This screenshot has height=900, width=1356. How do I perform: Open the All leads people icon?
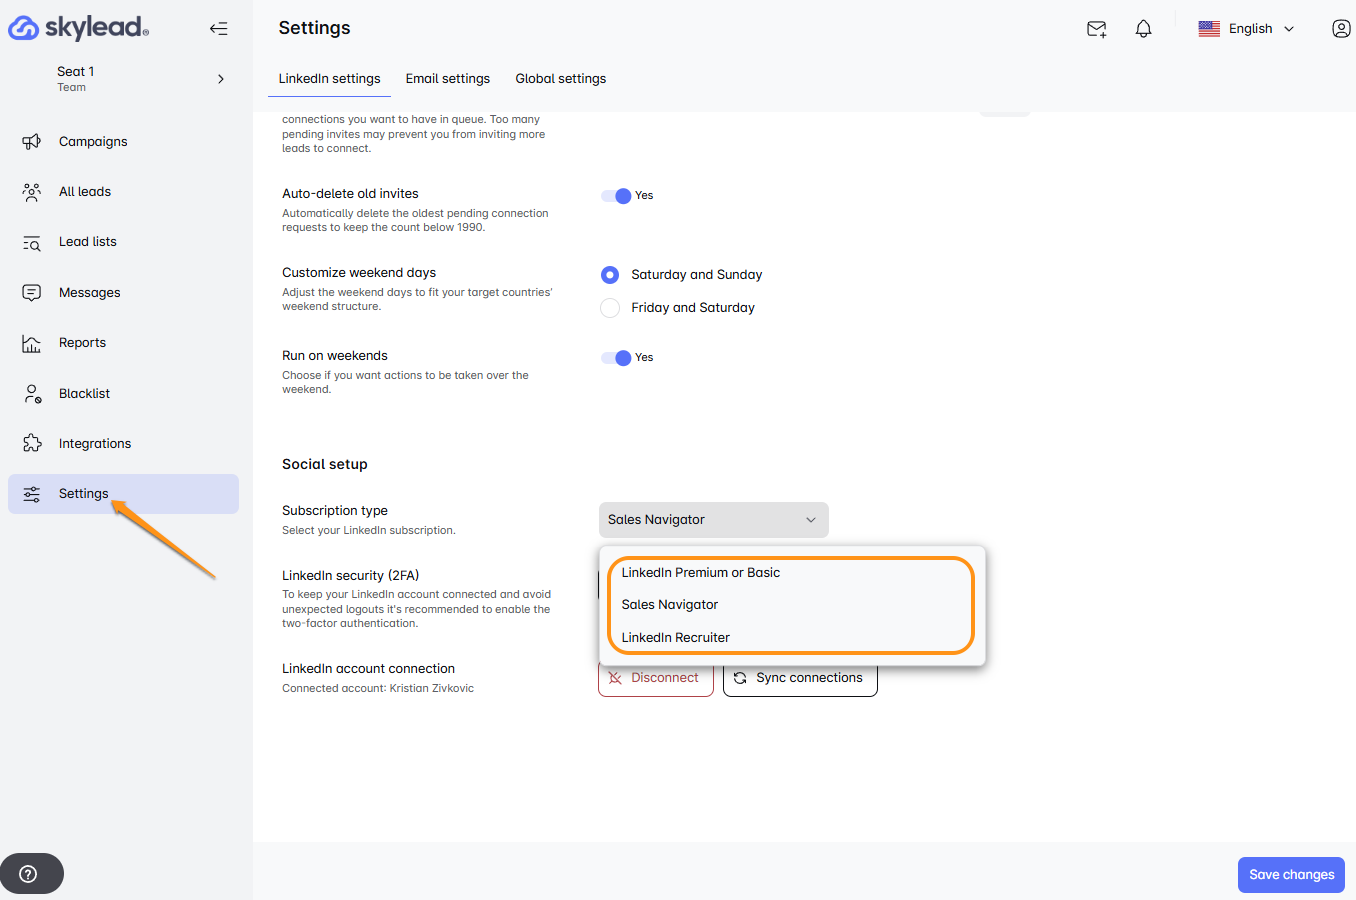[x=32, y=192]
